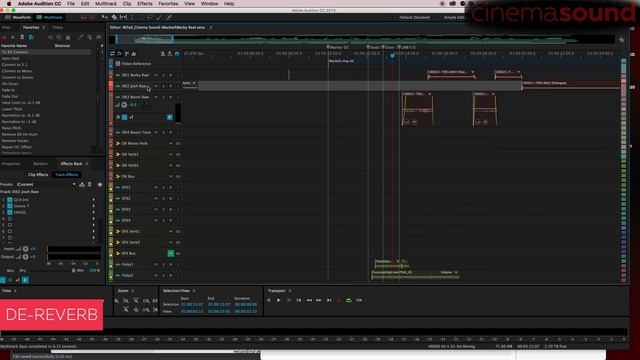Screen dimensions: 640x360
Task: Click the Stop button in the Transport panel
Action: pyautogui.click(x=269, y=300)
